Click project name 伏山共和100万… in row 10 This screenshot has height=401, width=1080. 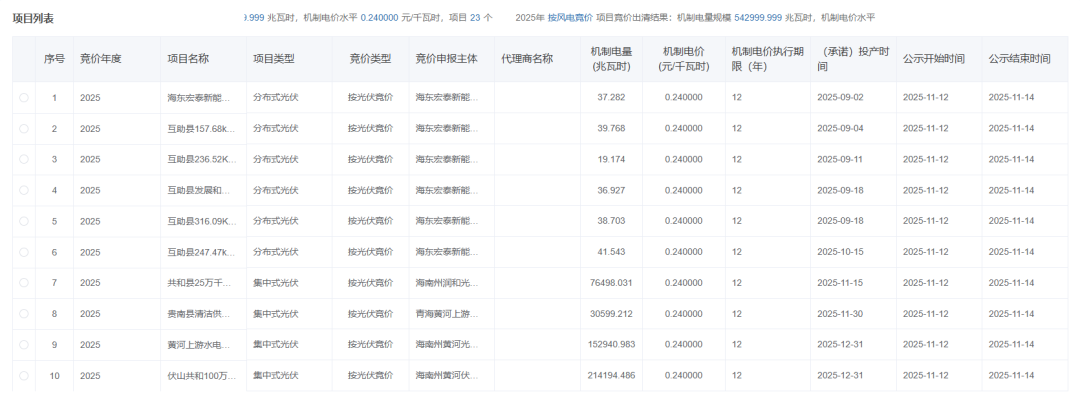(x=199, y=376)
